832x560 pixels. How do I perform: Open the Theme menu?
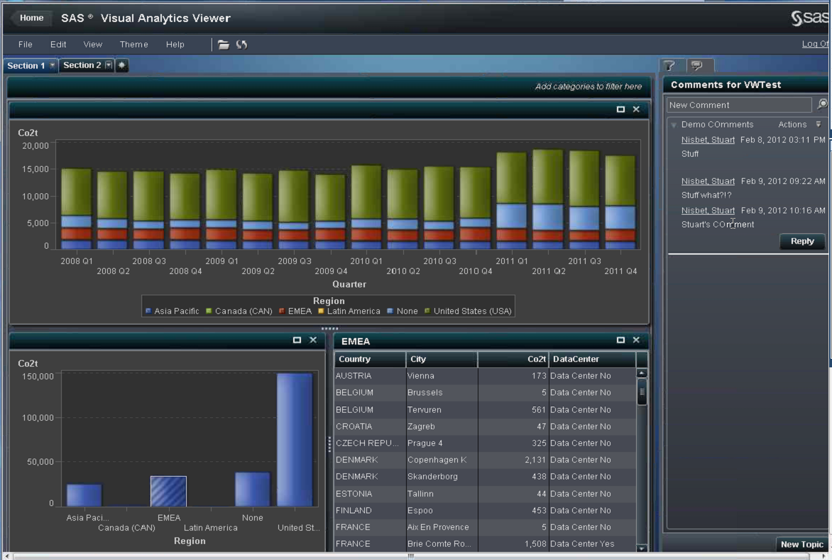click(x=133, y=45)
